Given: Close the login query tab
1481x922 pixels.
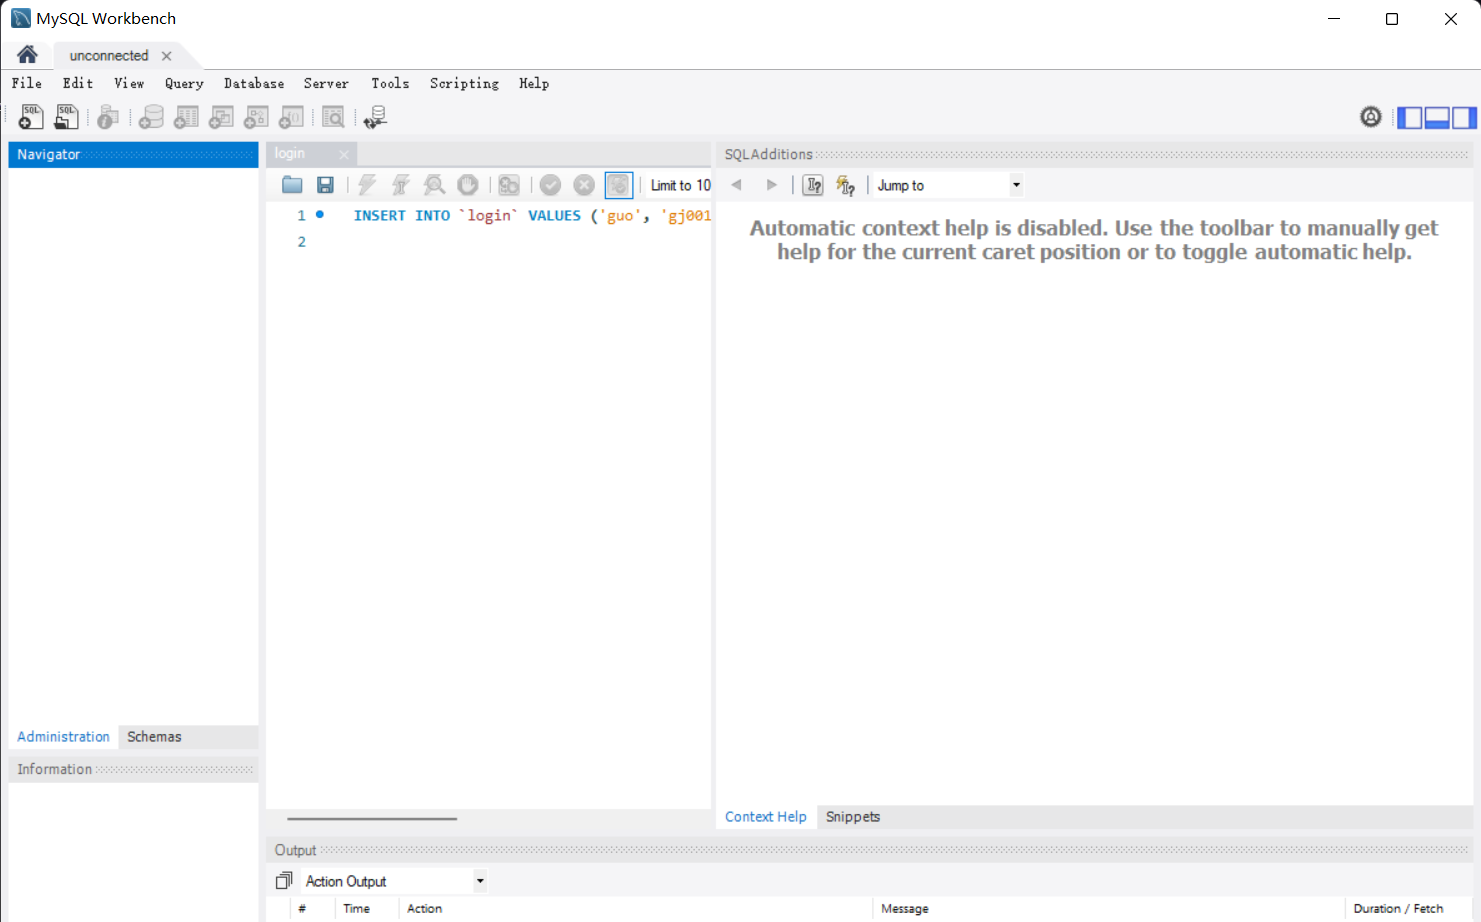Looking at the screenshot, I should point(344,154).
